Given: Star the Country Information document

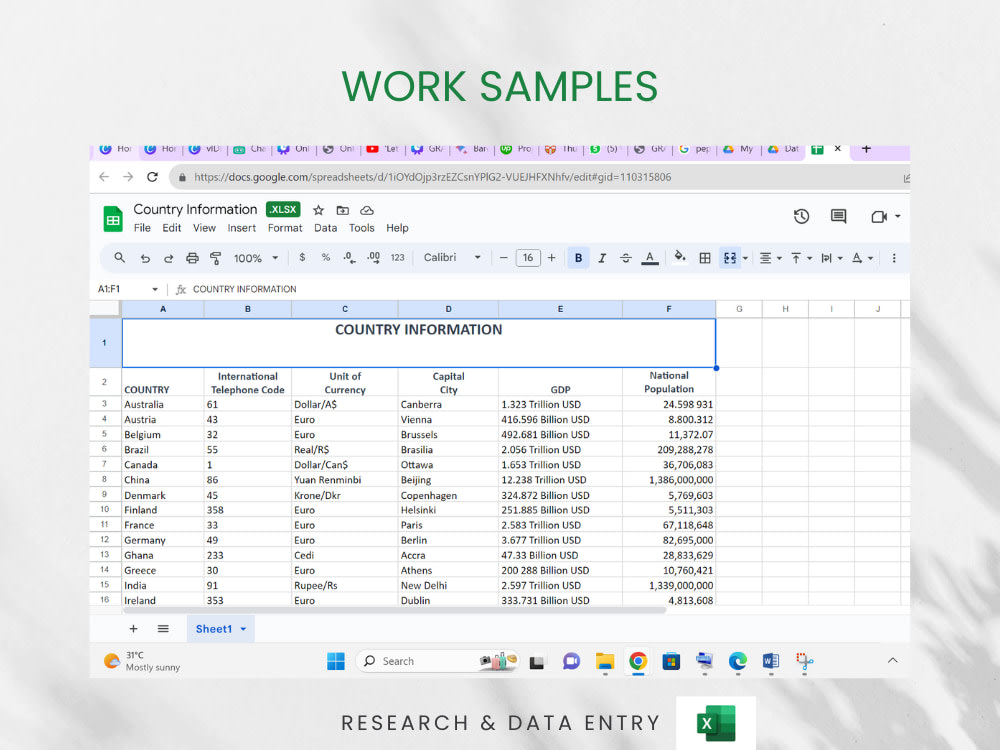Looking at the screenshot, I should click(318, 210).
